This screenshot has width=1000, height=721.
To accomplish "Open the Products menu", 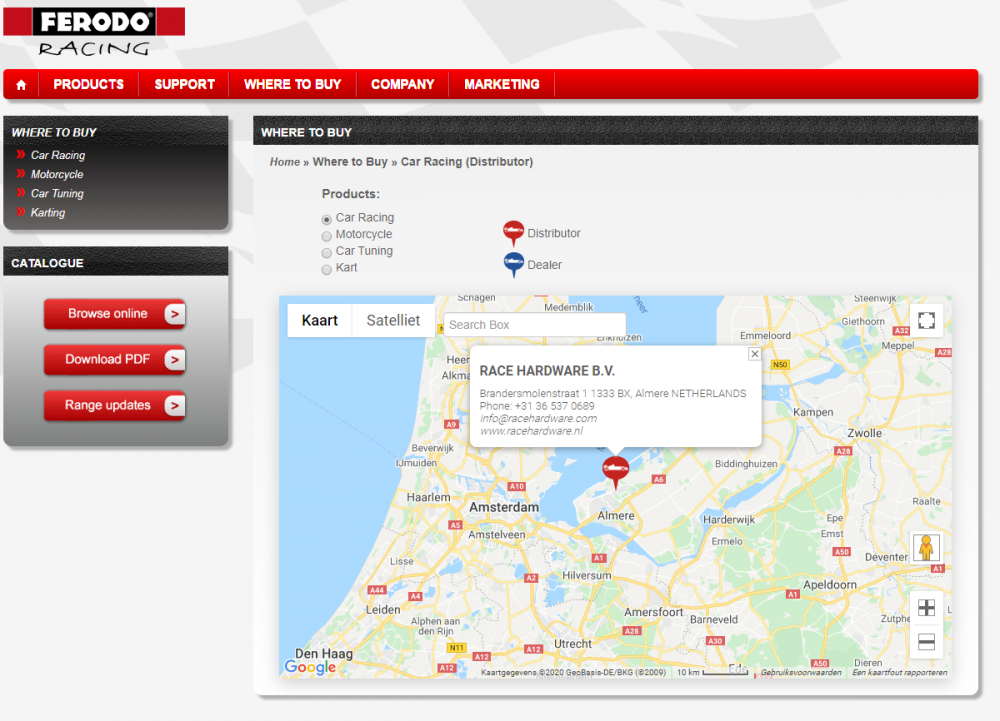I will click(x=89, y=84).
